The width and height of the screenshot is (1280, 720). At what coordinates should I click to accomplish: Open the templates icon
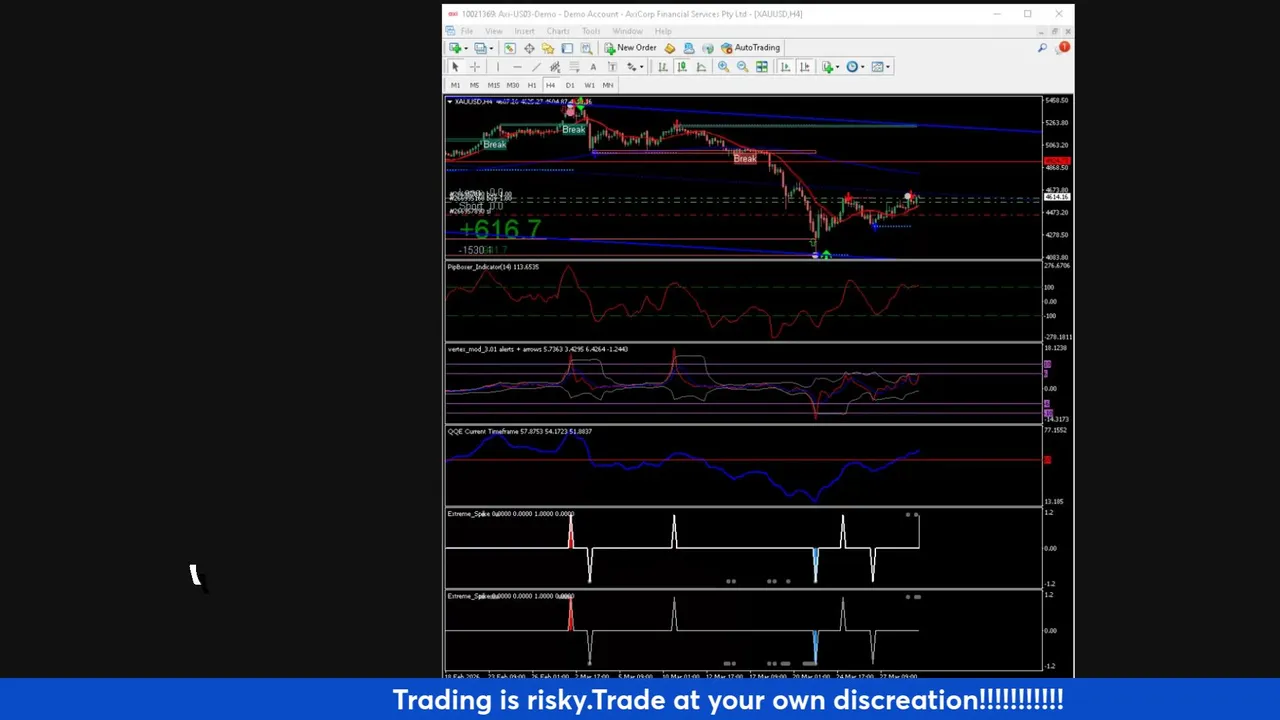click(x=878, y=67)
